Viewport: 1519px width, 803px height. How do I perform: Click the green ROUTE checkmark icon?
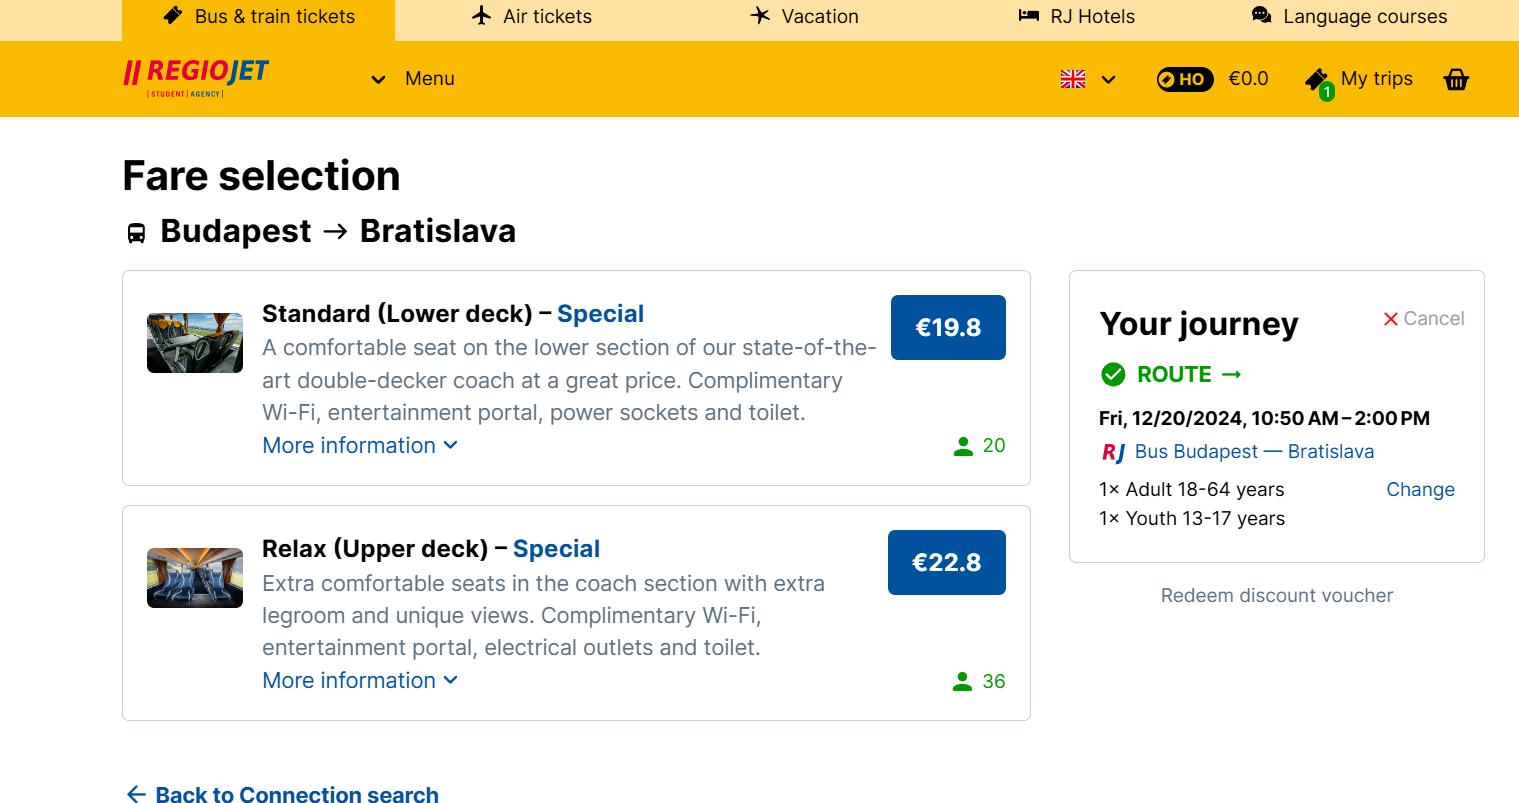tap(1113, 375)
